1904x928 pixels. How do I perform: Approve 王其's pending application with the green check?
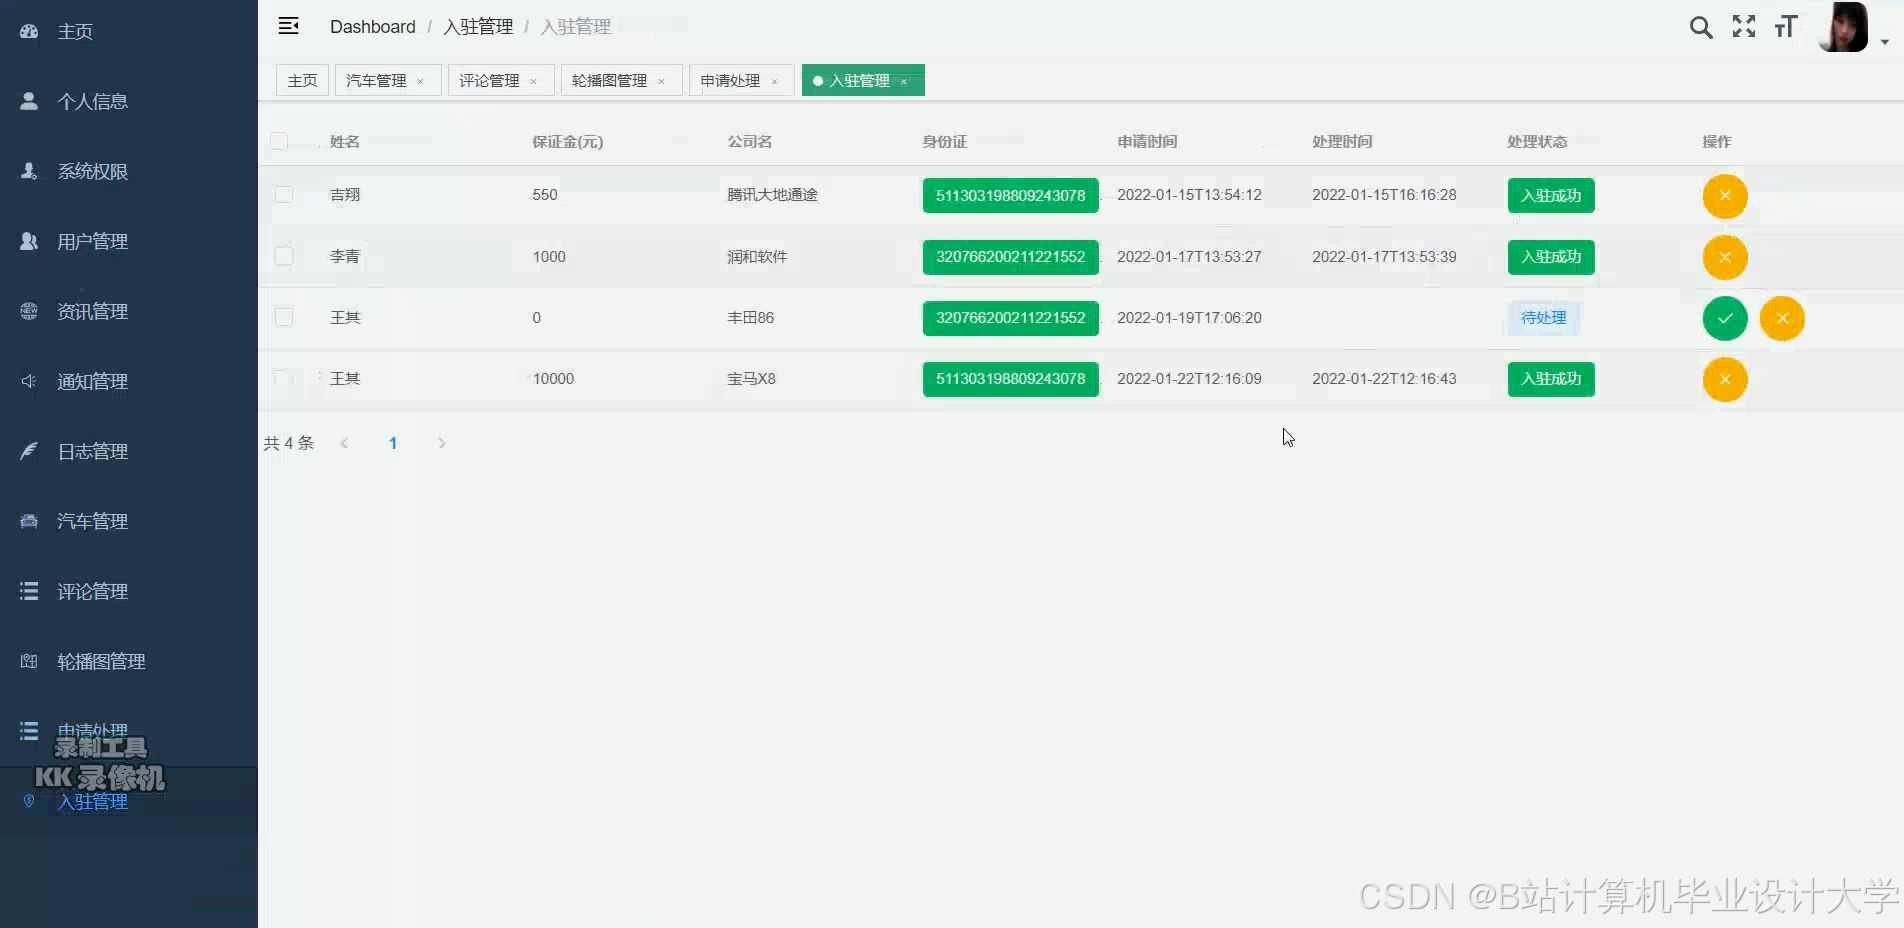coord(1724,318)
